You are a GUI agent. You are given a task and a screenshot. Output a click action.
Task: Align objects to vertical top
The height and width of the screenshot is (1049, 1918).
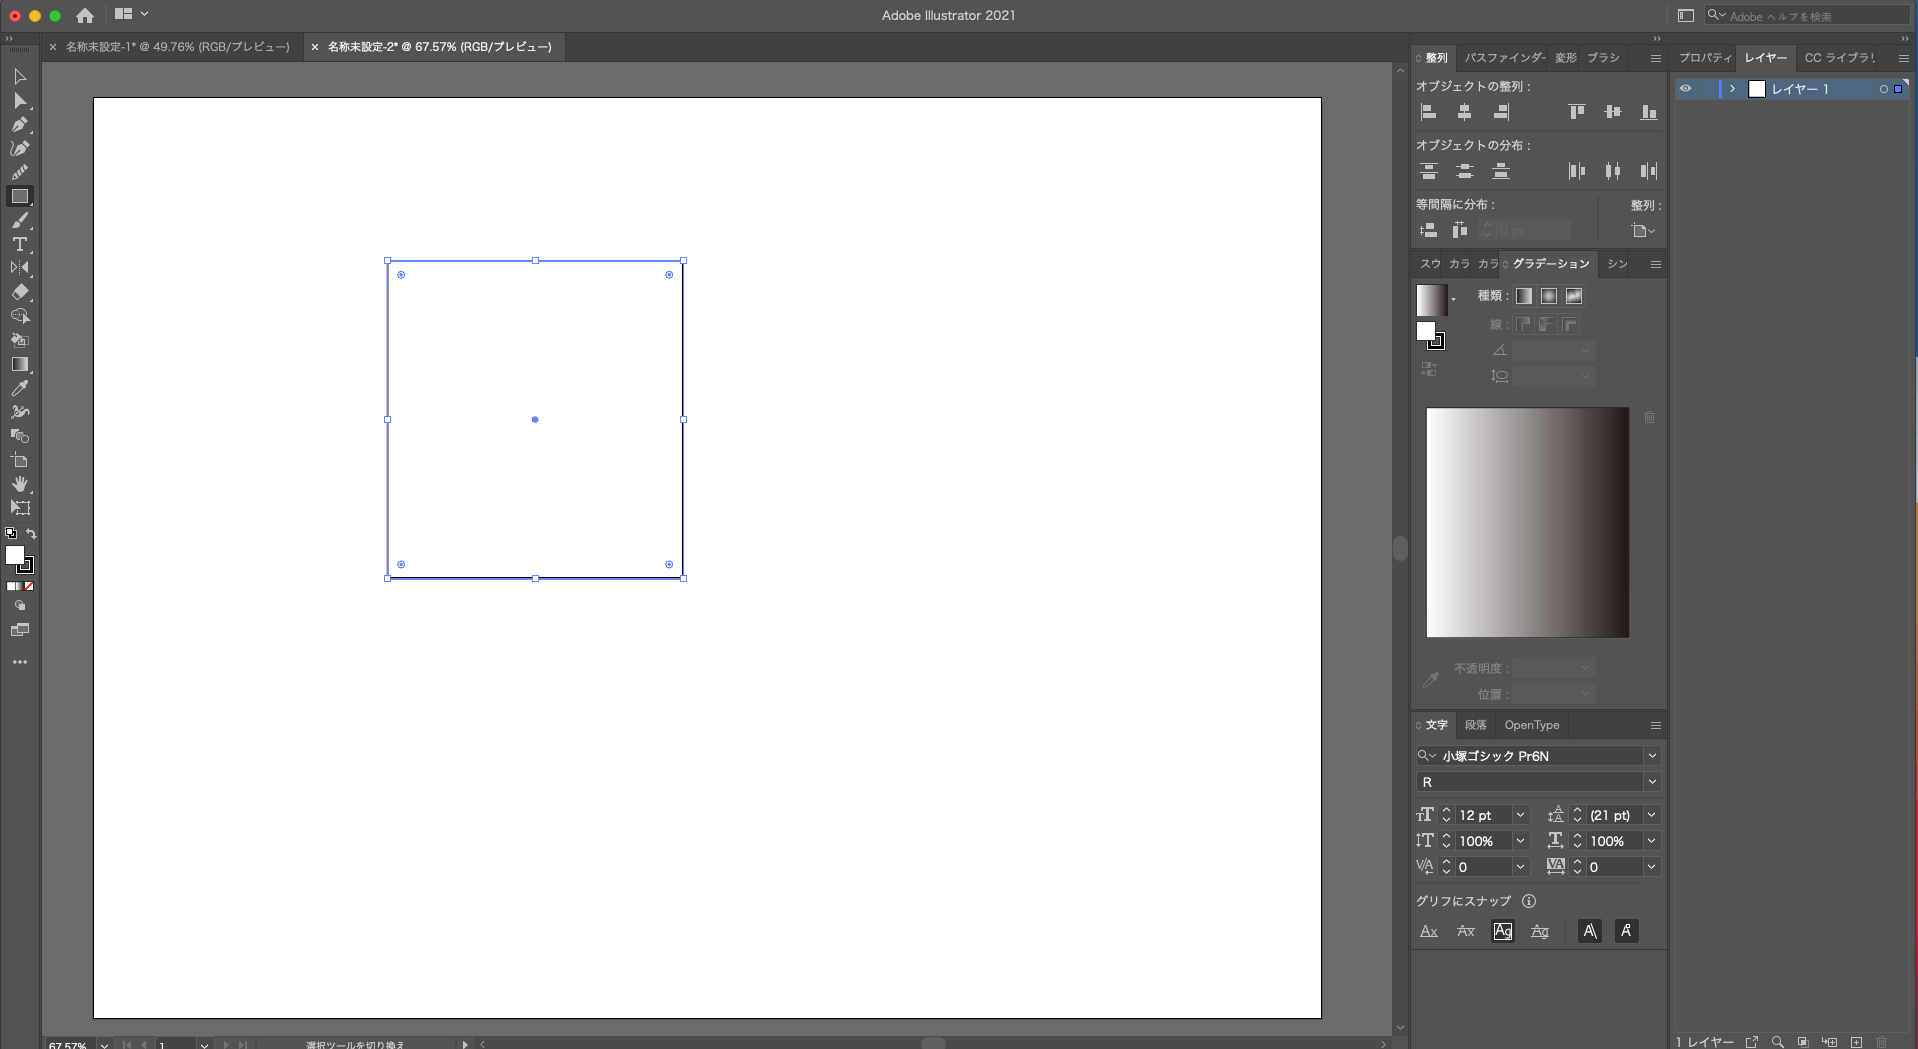click(1577, 112)
